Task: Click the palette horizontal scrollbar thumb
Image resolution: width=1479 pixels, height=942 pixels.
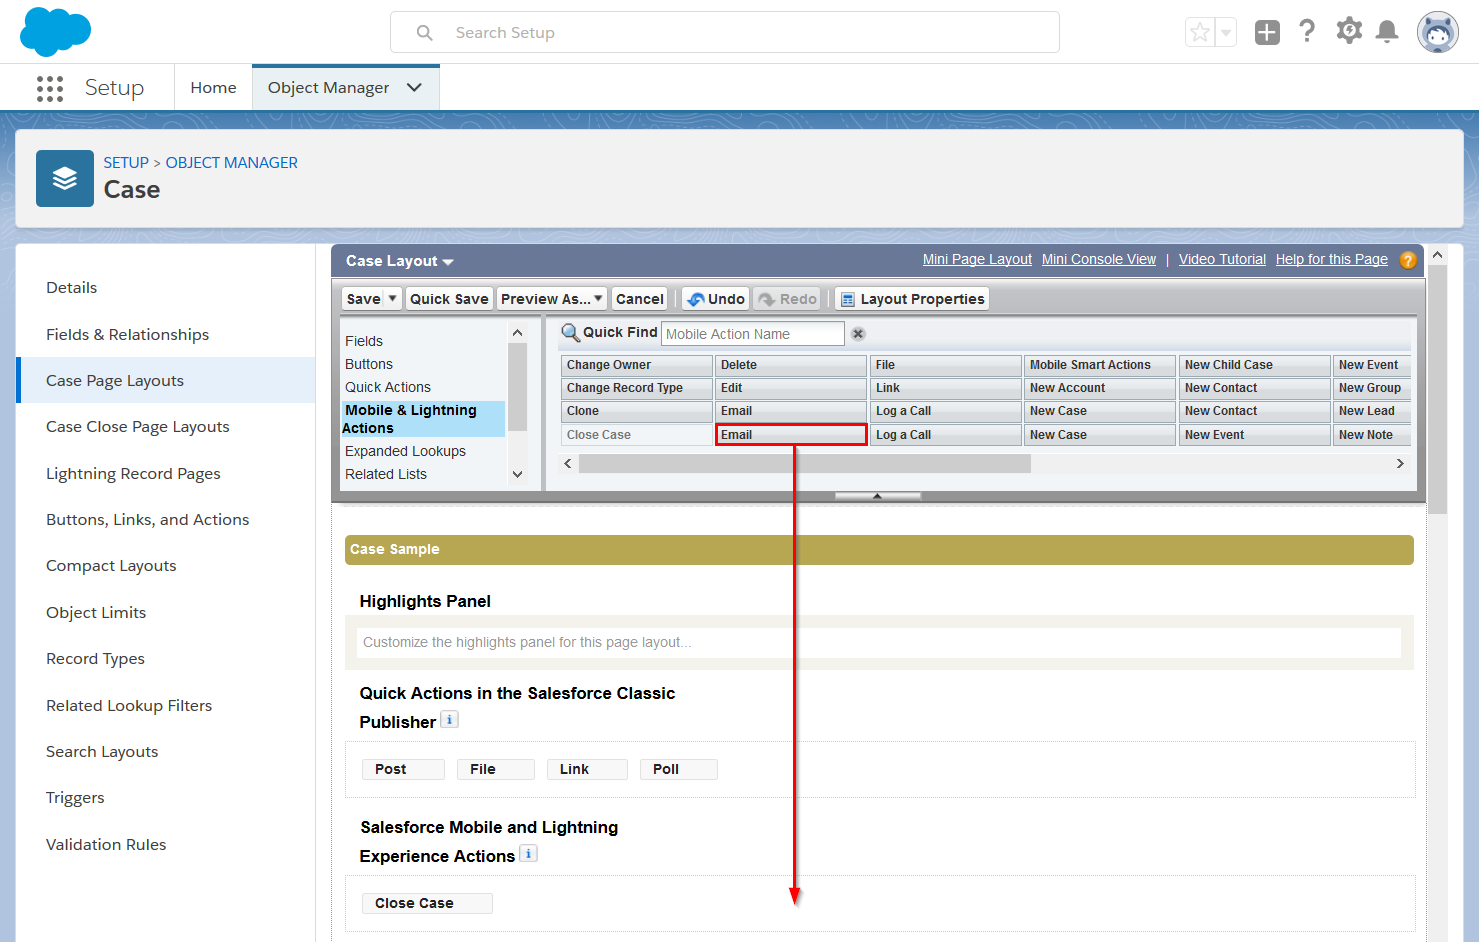Action: click(x=805, y=463)
